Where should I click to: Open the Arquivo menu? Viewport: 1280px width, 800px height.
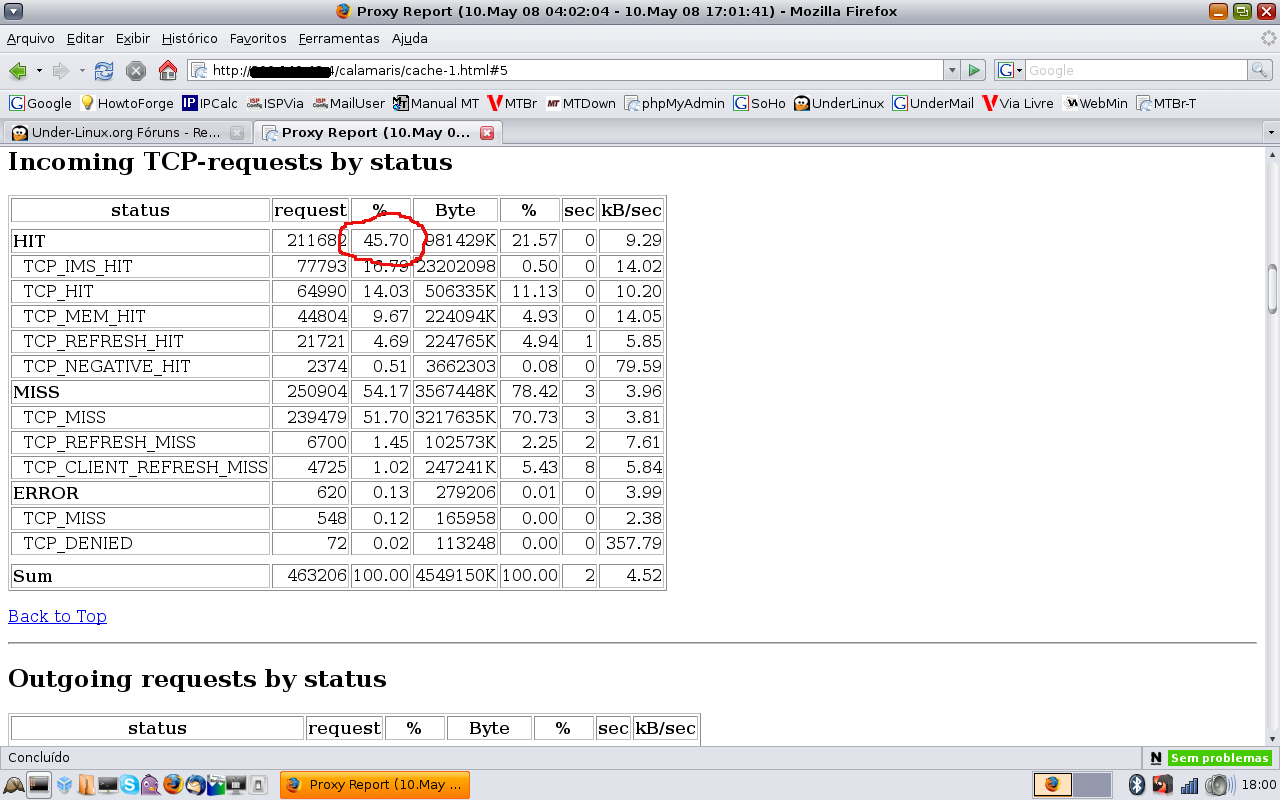(31, 38)
